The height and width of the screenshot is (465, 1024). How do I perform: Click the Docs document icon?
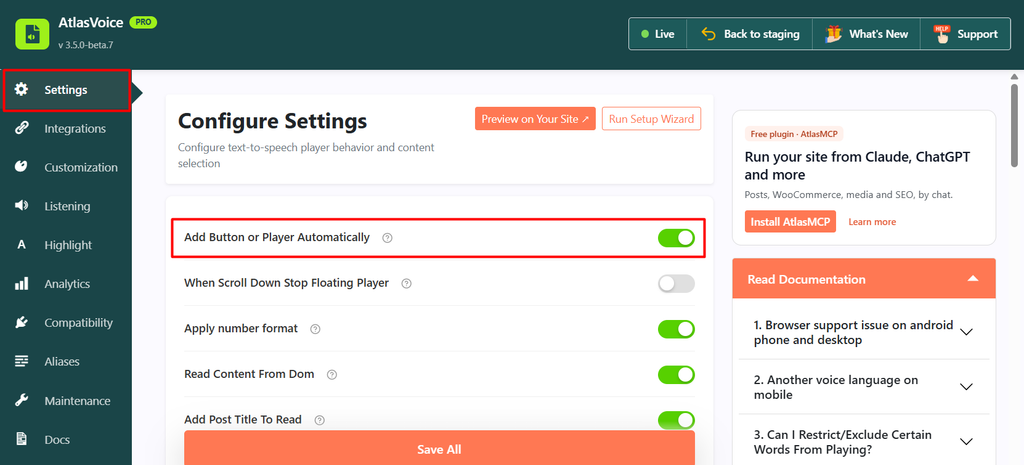[22, 440]
